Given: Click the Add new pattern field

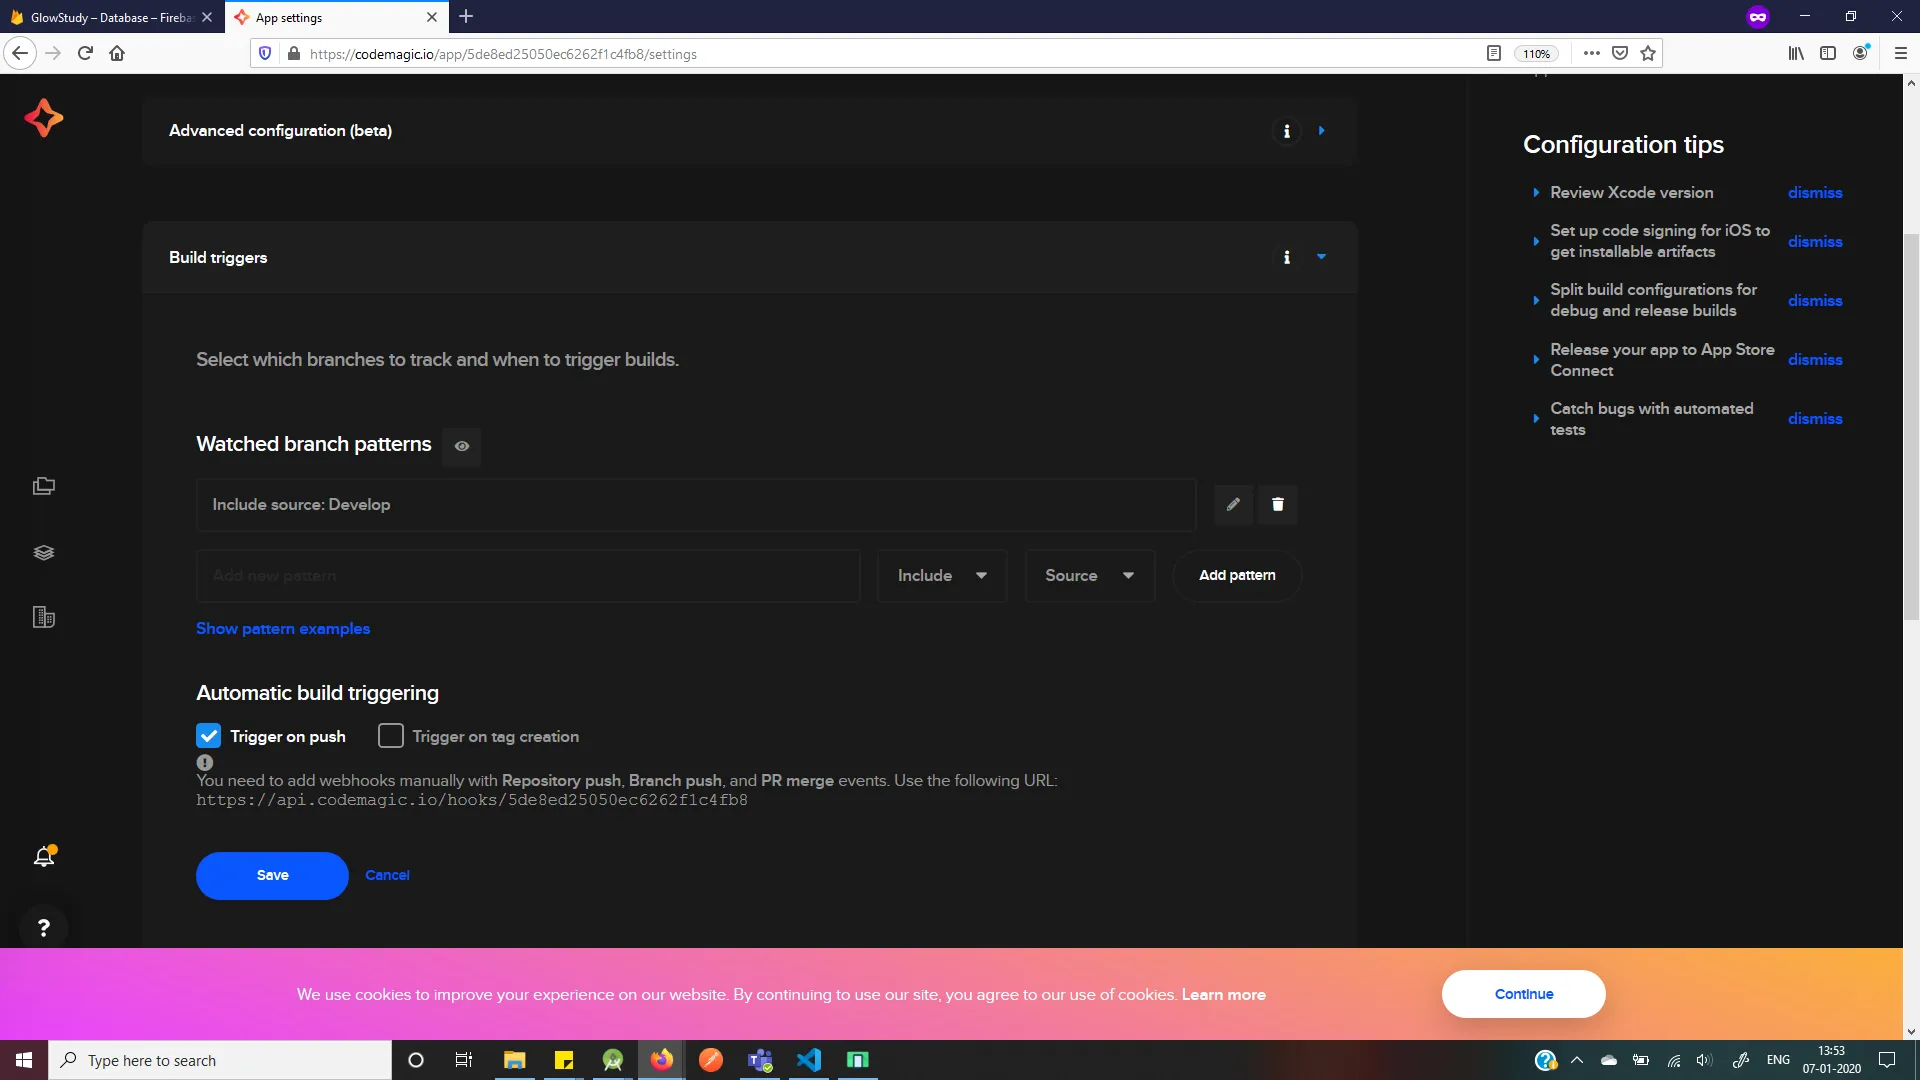Looking at the screenshot, I should tap(528, 575).
